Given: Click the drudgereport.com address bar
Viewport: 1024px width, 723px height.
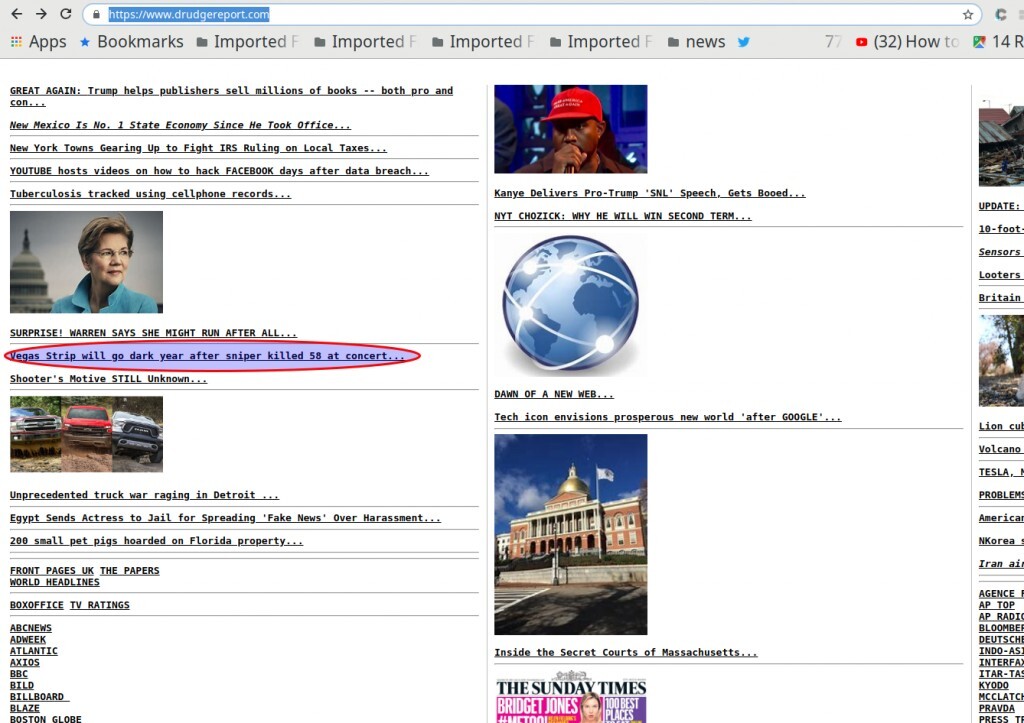Looking at the screenshot, I should click(x=500, y=15).
